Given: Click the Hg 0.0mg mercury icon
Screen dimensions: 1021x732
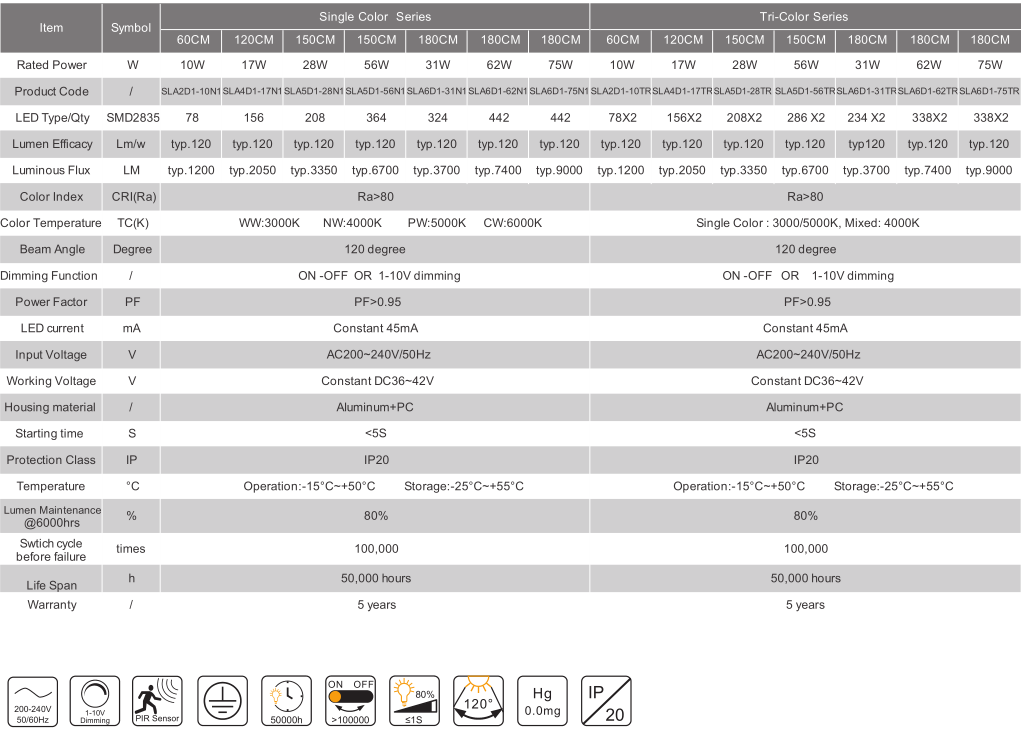Looking at the screenshot, I should pyautogui.click(x=542, y=701).
